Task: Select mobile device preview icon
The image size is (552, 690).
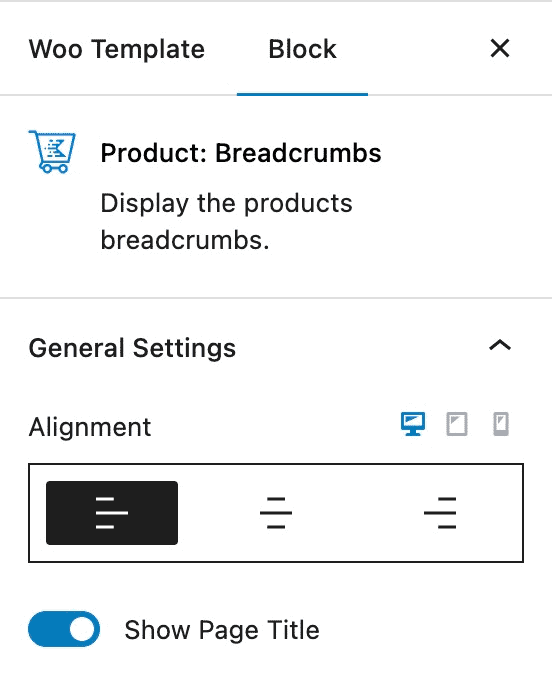Action: 501,424
